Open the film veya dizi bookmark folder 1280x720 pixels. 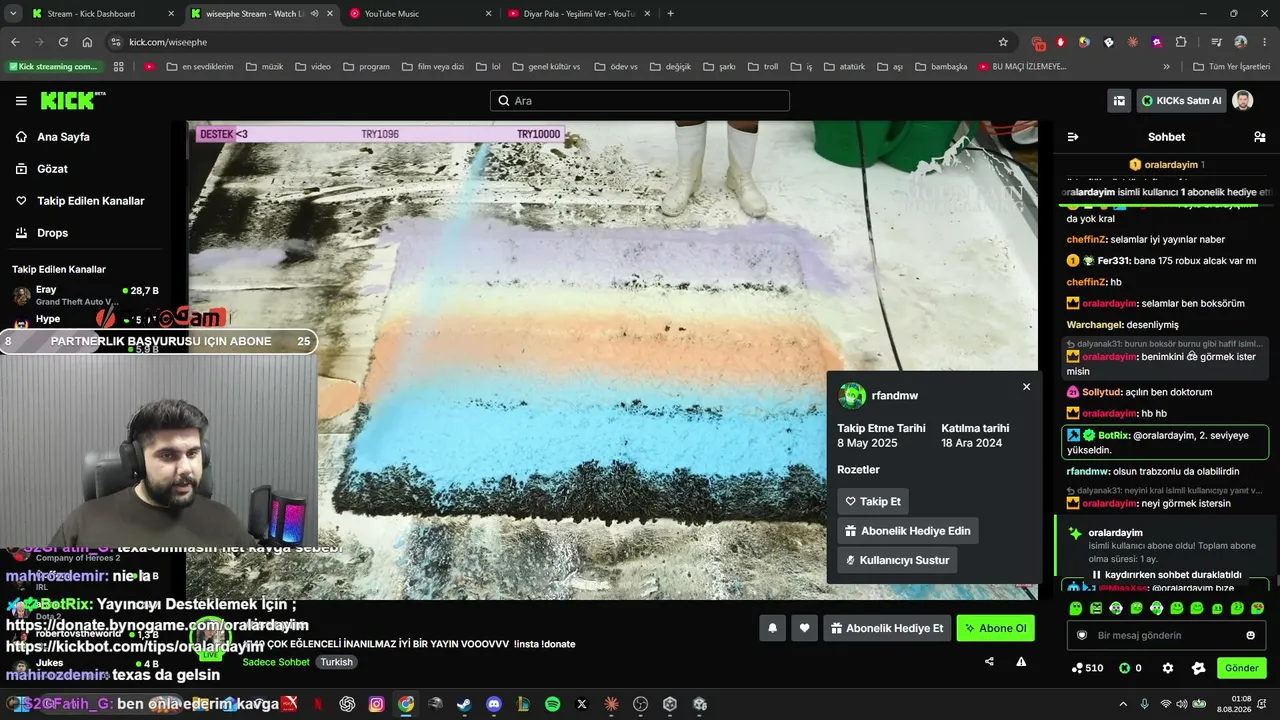(x=432, y=67)
